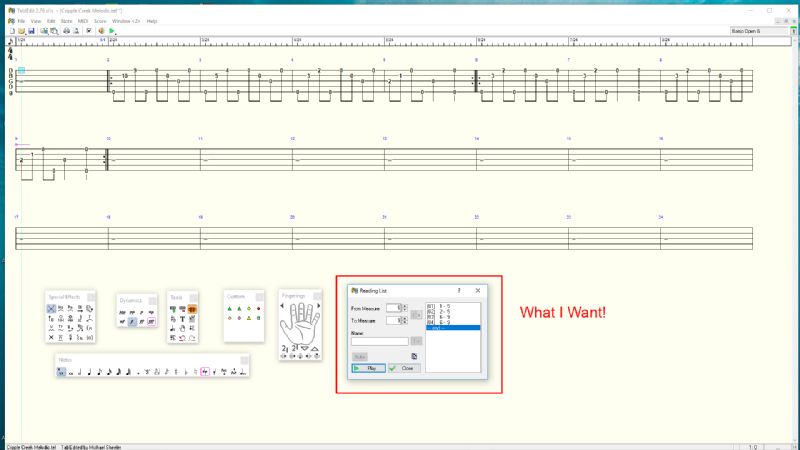The image size is (800, 450).
Task: Select the outlined fff dynamic marking
Action: click(151, 321)
